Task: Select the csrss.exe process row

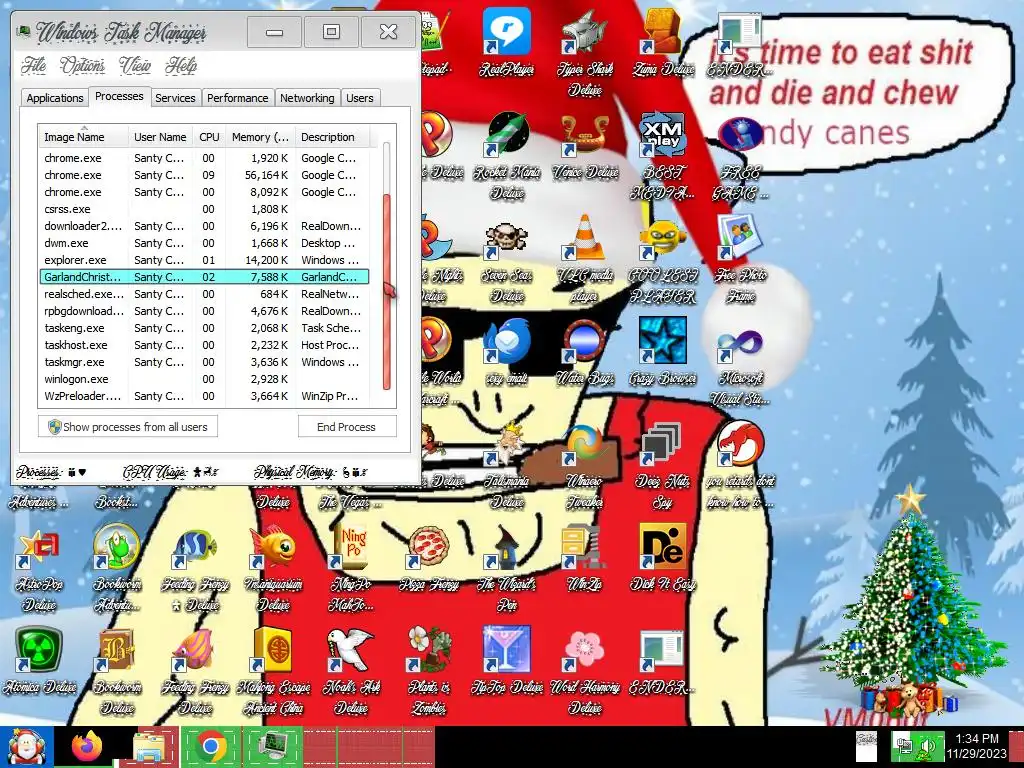Action: click(204, 209)
